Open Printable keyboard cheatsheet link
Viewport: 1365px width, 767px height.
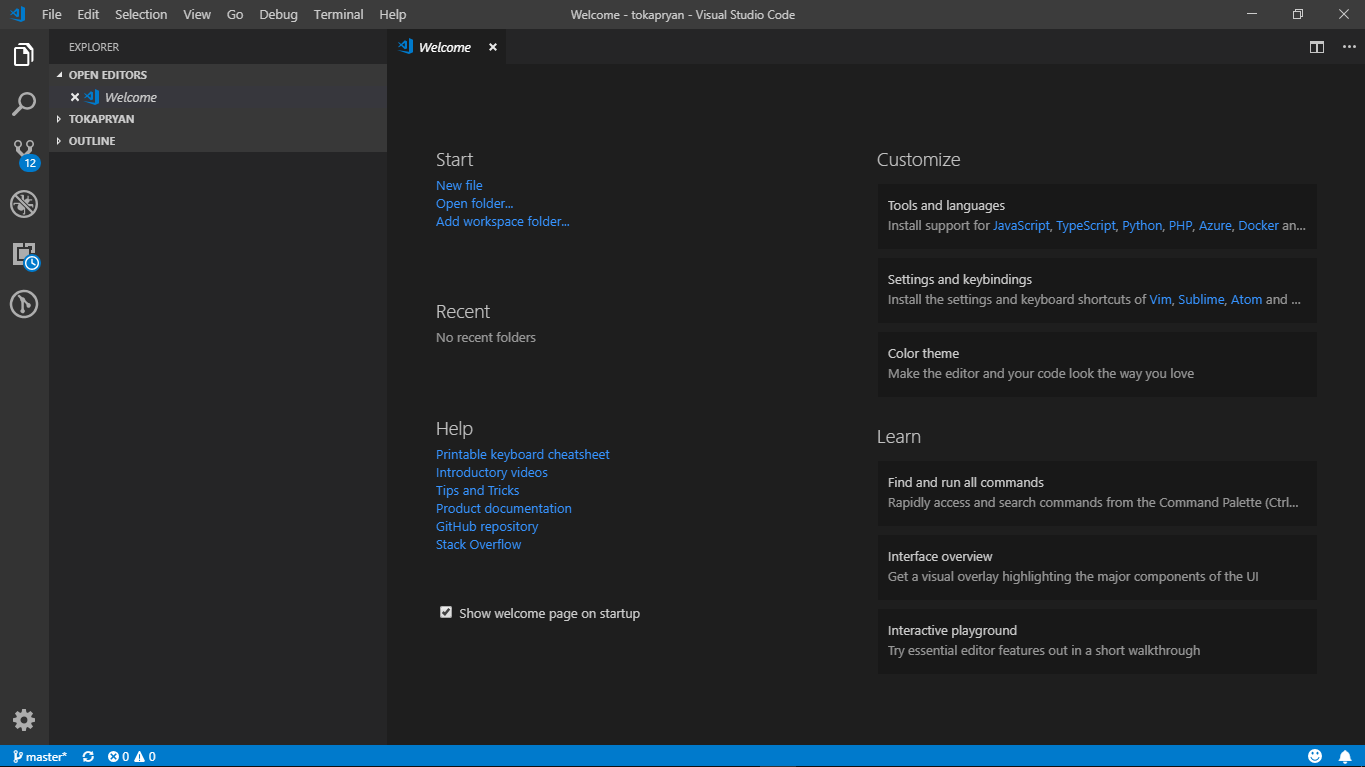tap(523, 454)
